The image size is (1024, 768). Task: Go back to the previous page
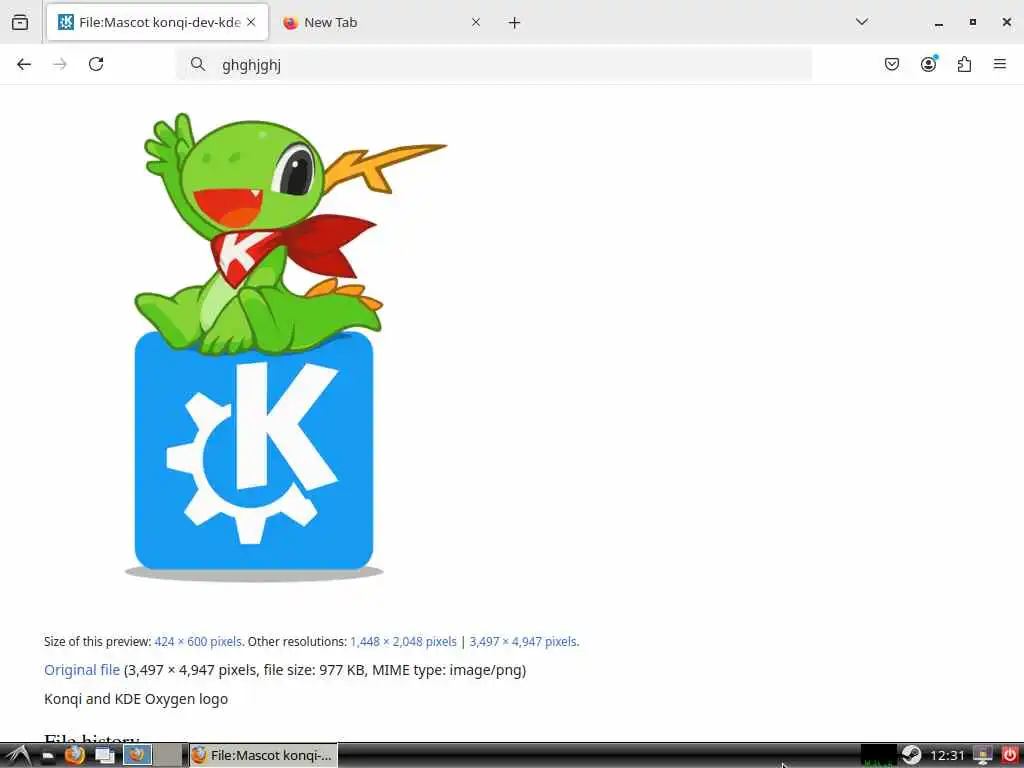click(x=24, y=64)
